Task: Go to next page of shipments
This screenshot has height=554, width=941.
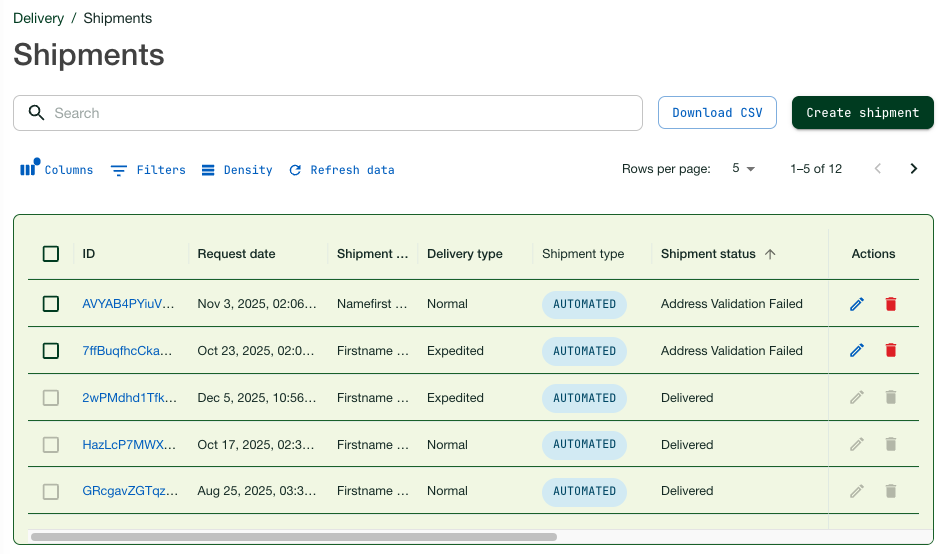Action: (913, 169)
